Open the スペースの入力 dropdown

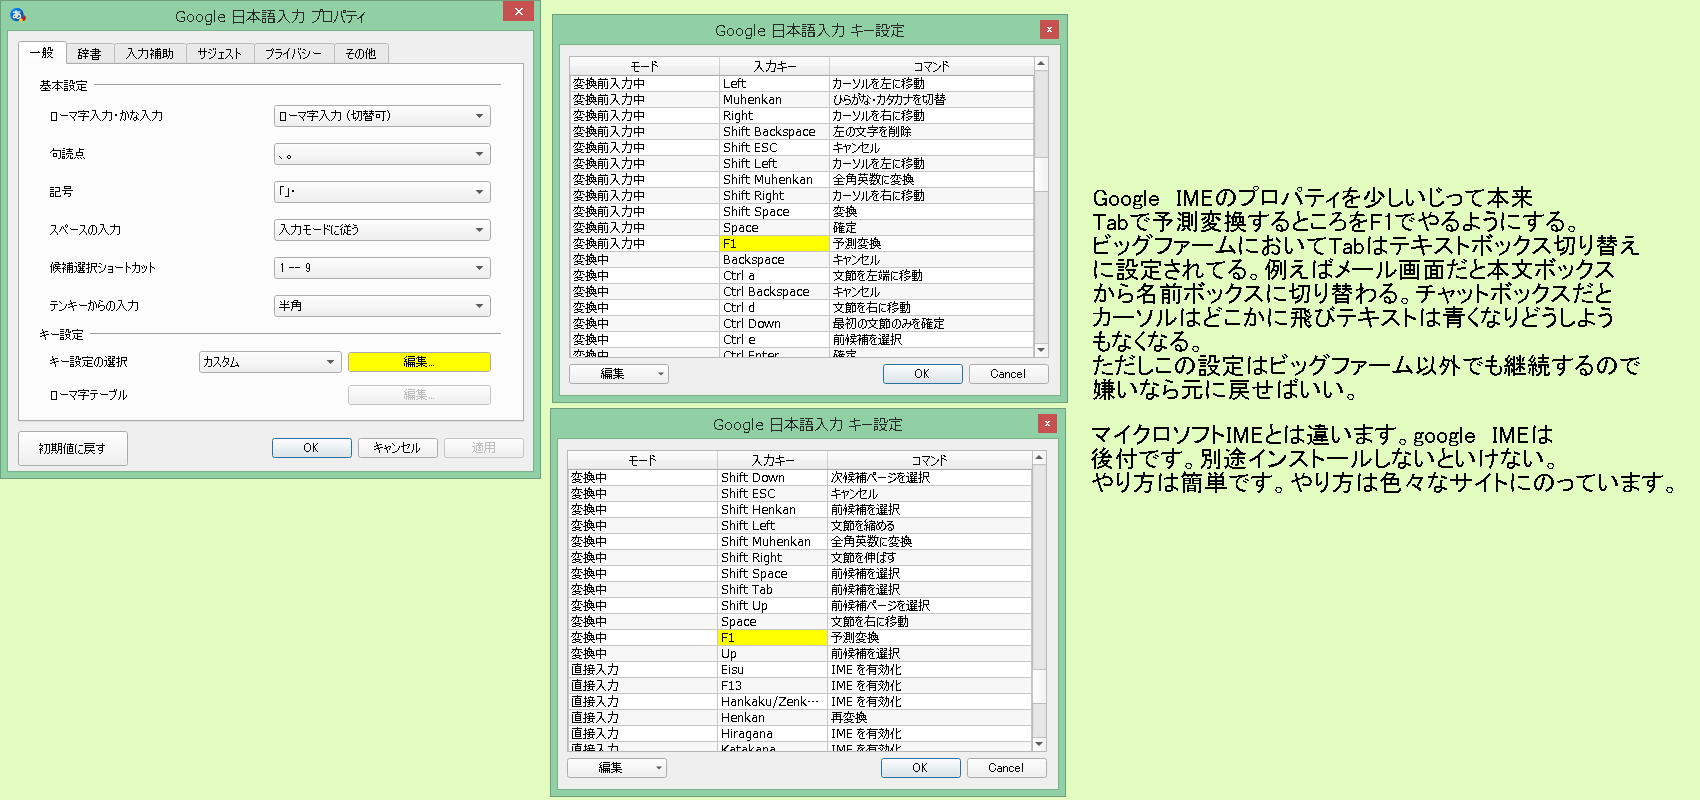(382, 230)
